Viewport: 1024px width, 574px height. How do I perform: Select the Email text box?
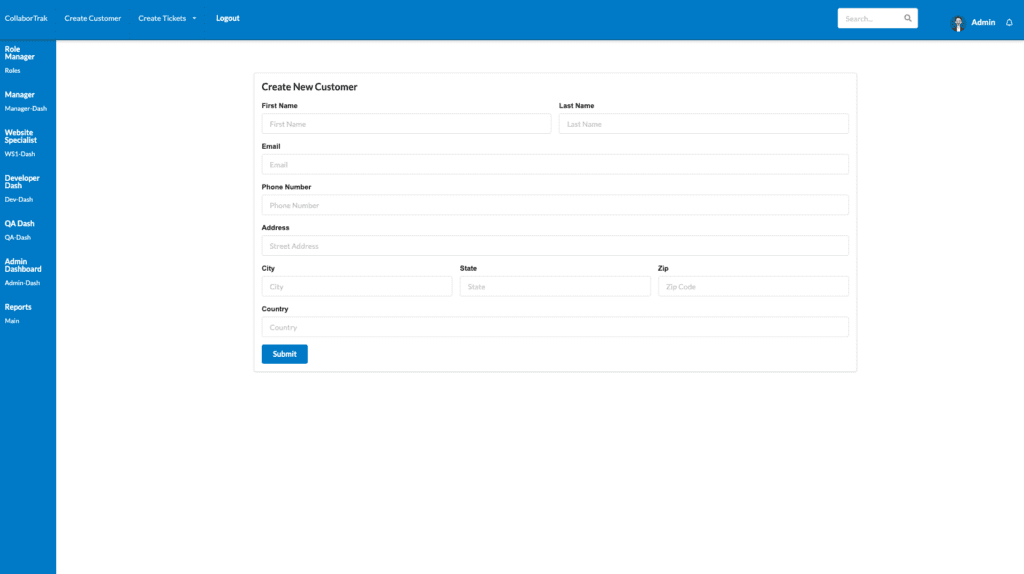(x=555, y=165)
